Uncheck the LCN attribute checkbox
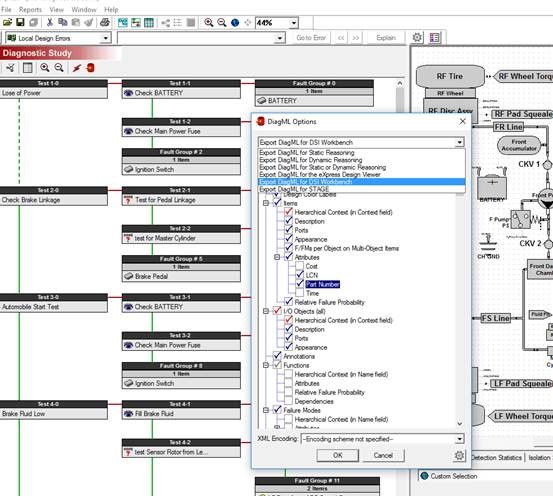The height and width of the screenshot is (496, 553). pos(299,275)
